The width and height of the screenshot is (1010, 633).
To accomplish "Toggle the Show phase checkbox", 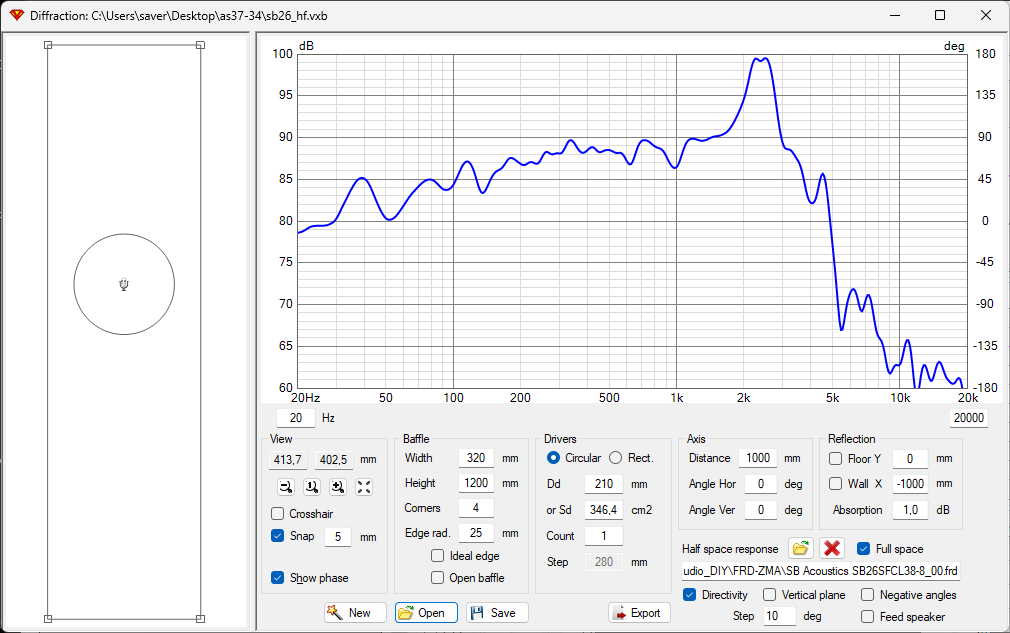I will 278,578.
